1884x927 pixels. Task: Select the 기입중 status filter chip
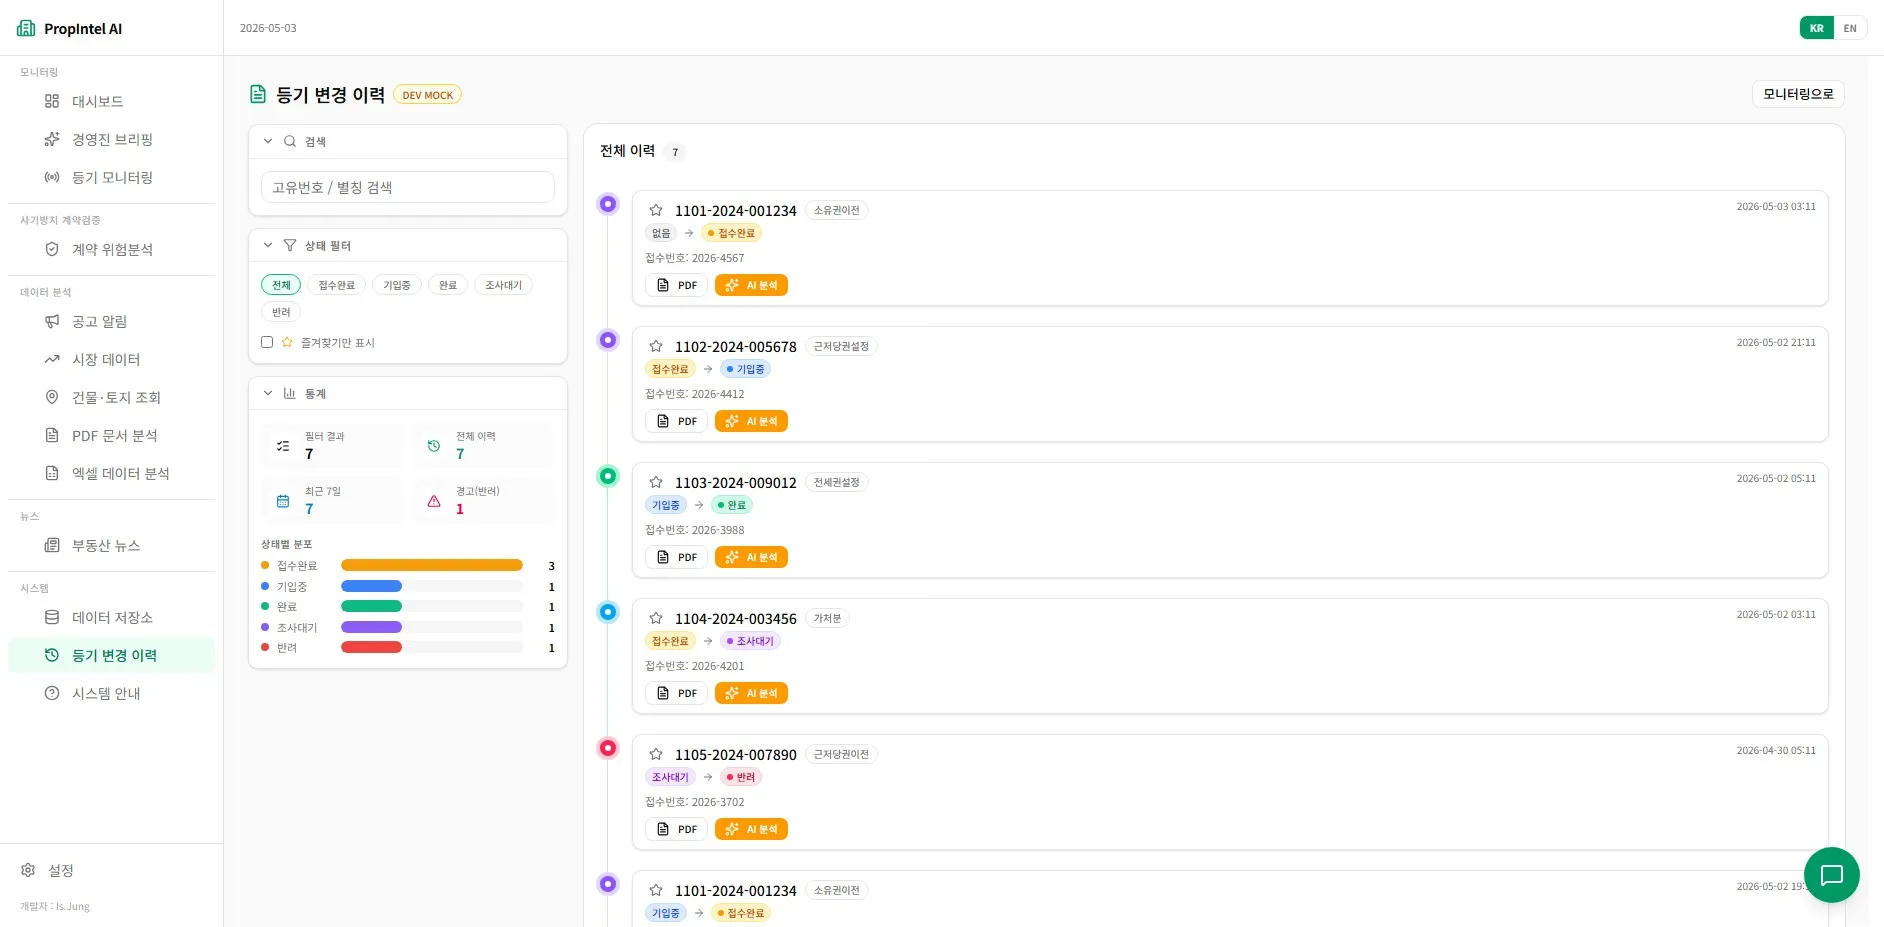[397, 285]
